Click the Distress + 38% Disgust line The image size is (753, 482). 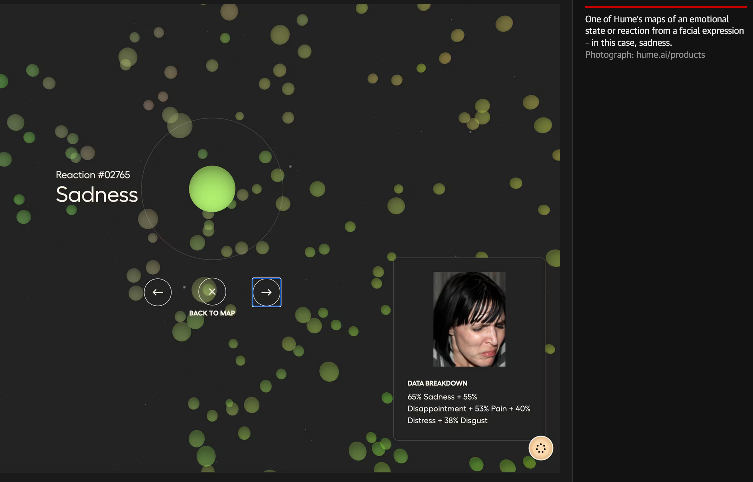point(447,420)
